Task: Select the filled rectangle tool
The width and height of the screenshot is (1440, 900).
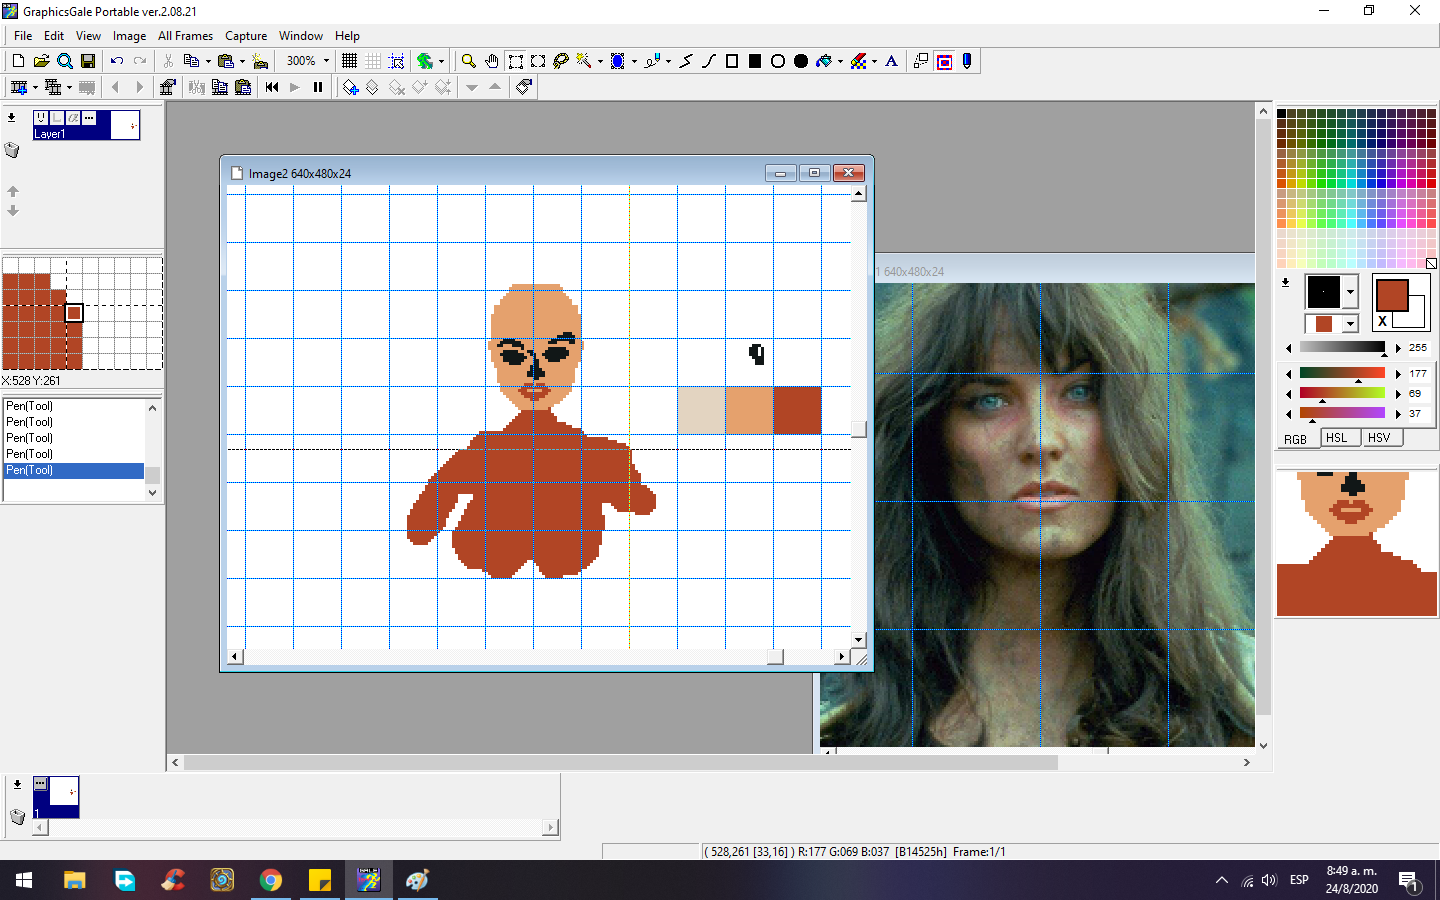Action: click(755, 61)
